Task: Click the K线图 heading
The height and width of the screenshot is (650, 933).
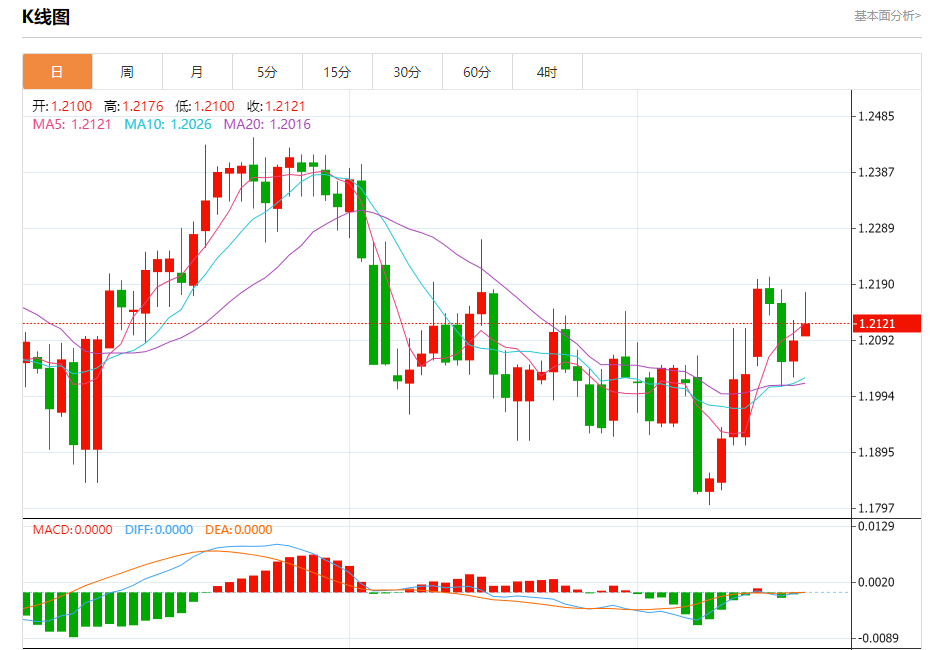Action: click(46, 17)
